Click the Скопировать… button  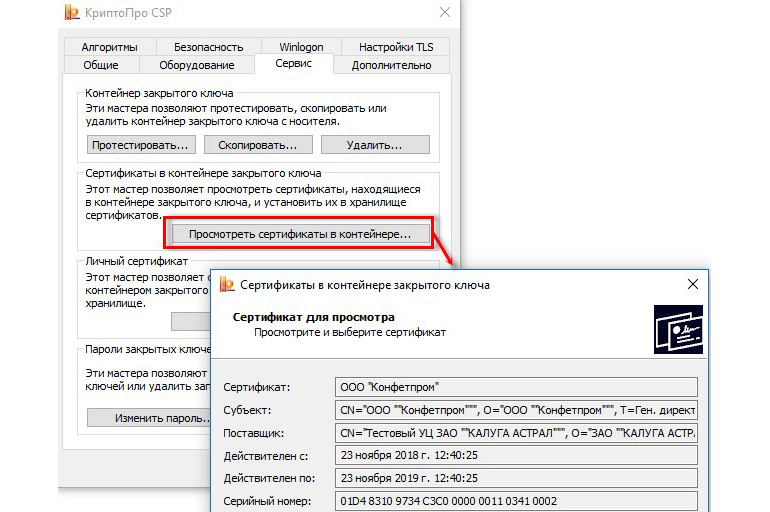pyautogui.click(x=258, y=145)
